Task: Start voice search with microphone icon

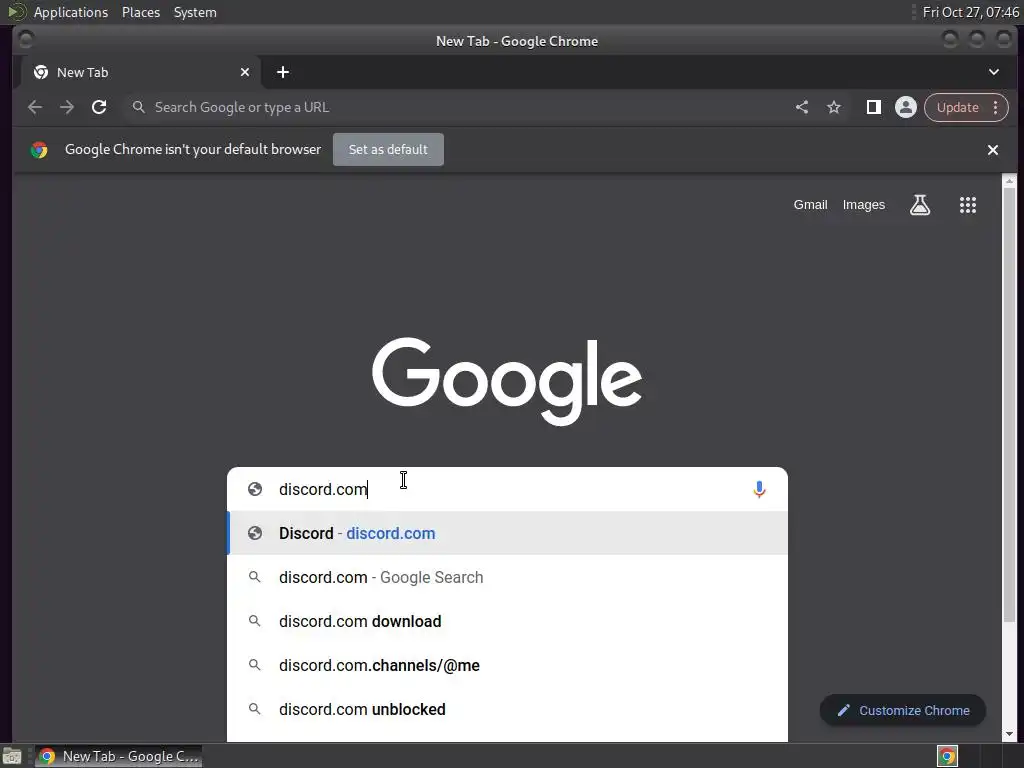Action: 759,489
